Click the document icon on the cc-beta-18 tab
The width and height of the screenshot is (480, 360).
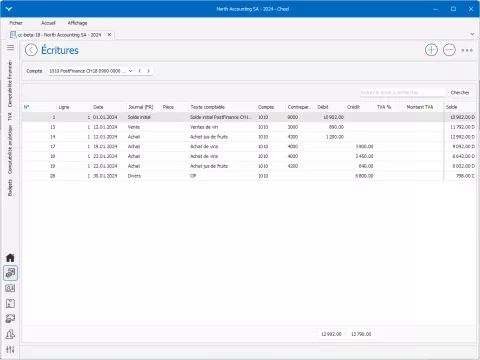[x=13, y=35]
